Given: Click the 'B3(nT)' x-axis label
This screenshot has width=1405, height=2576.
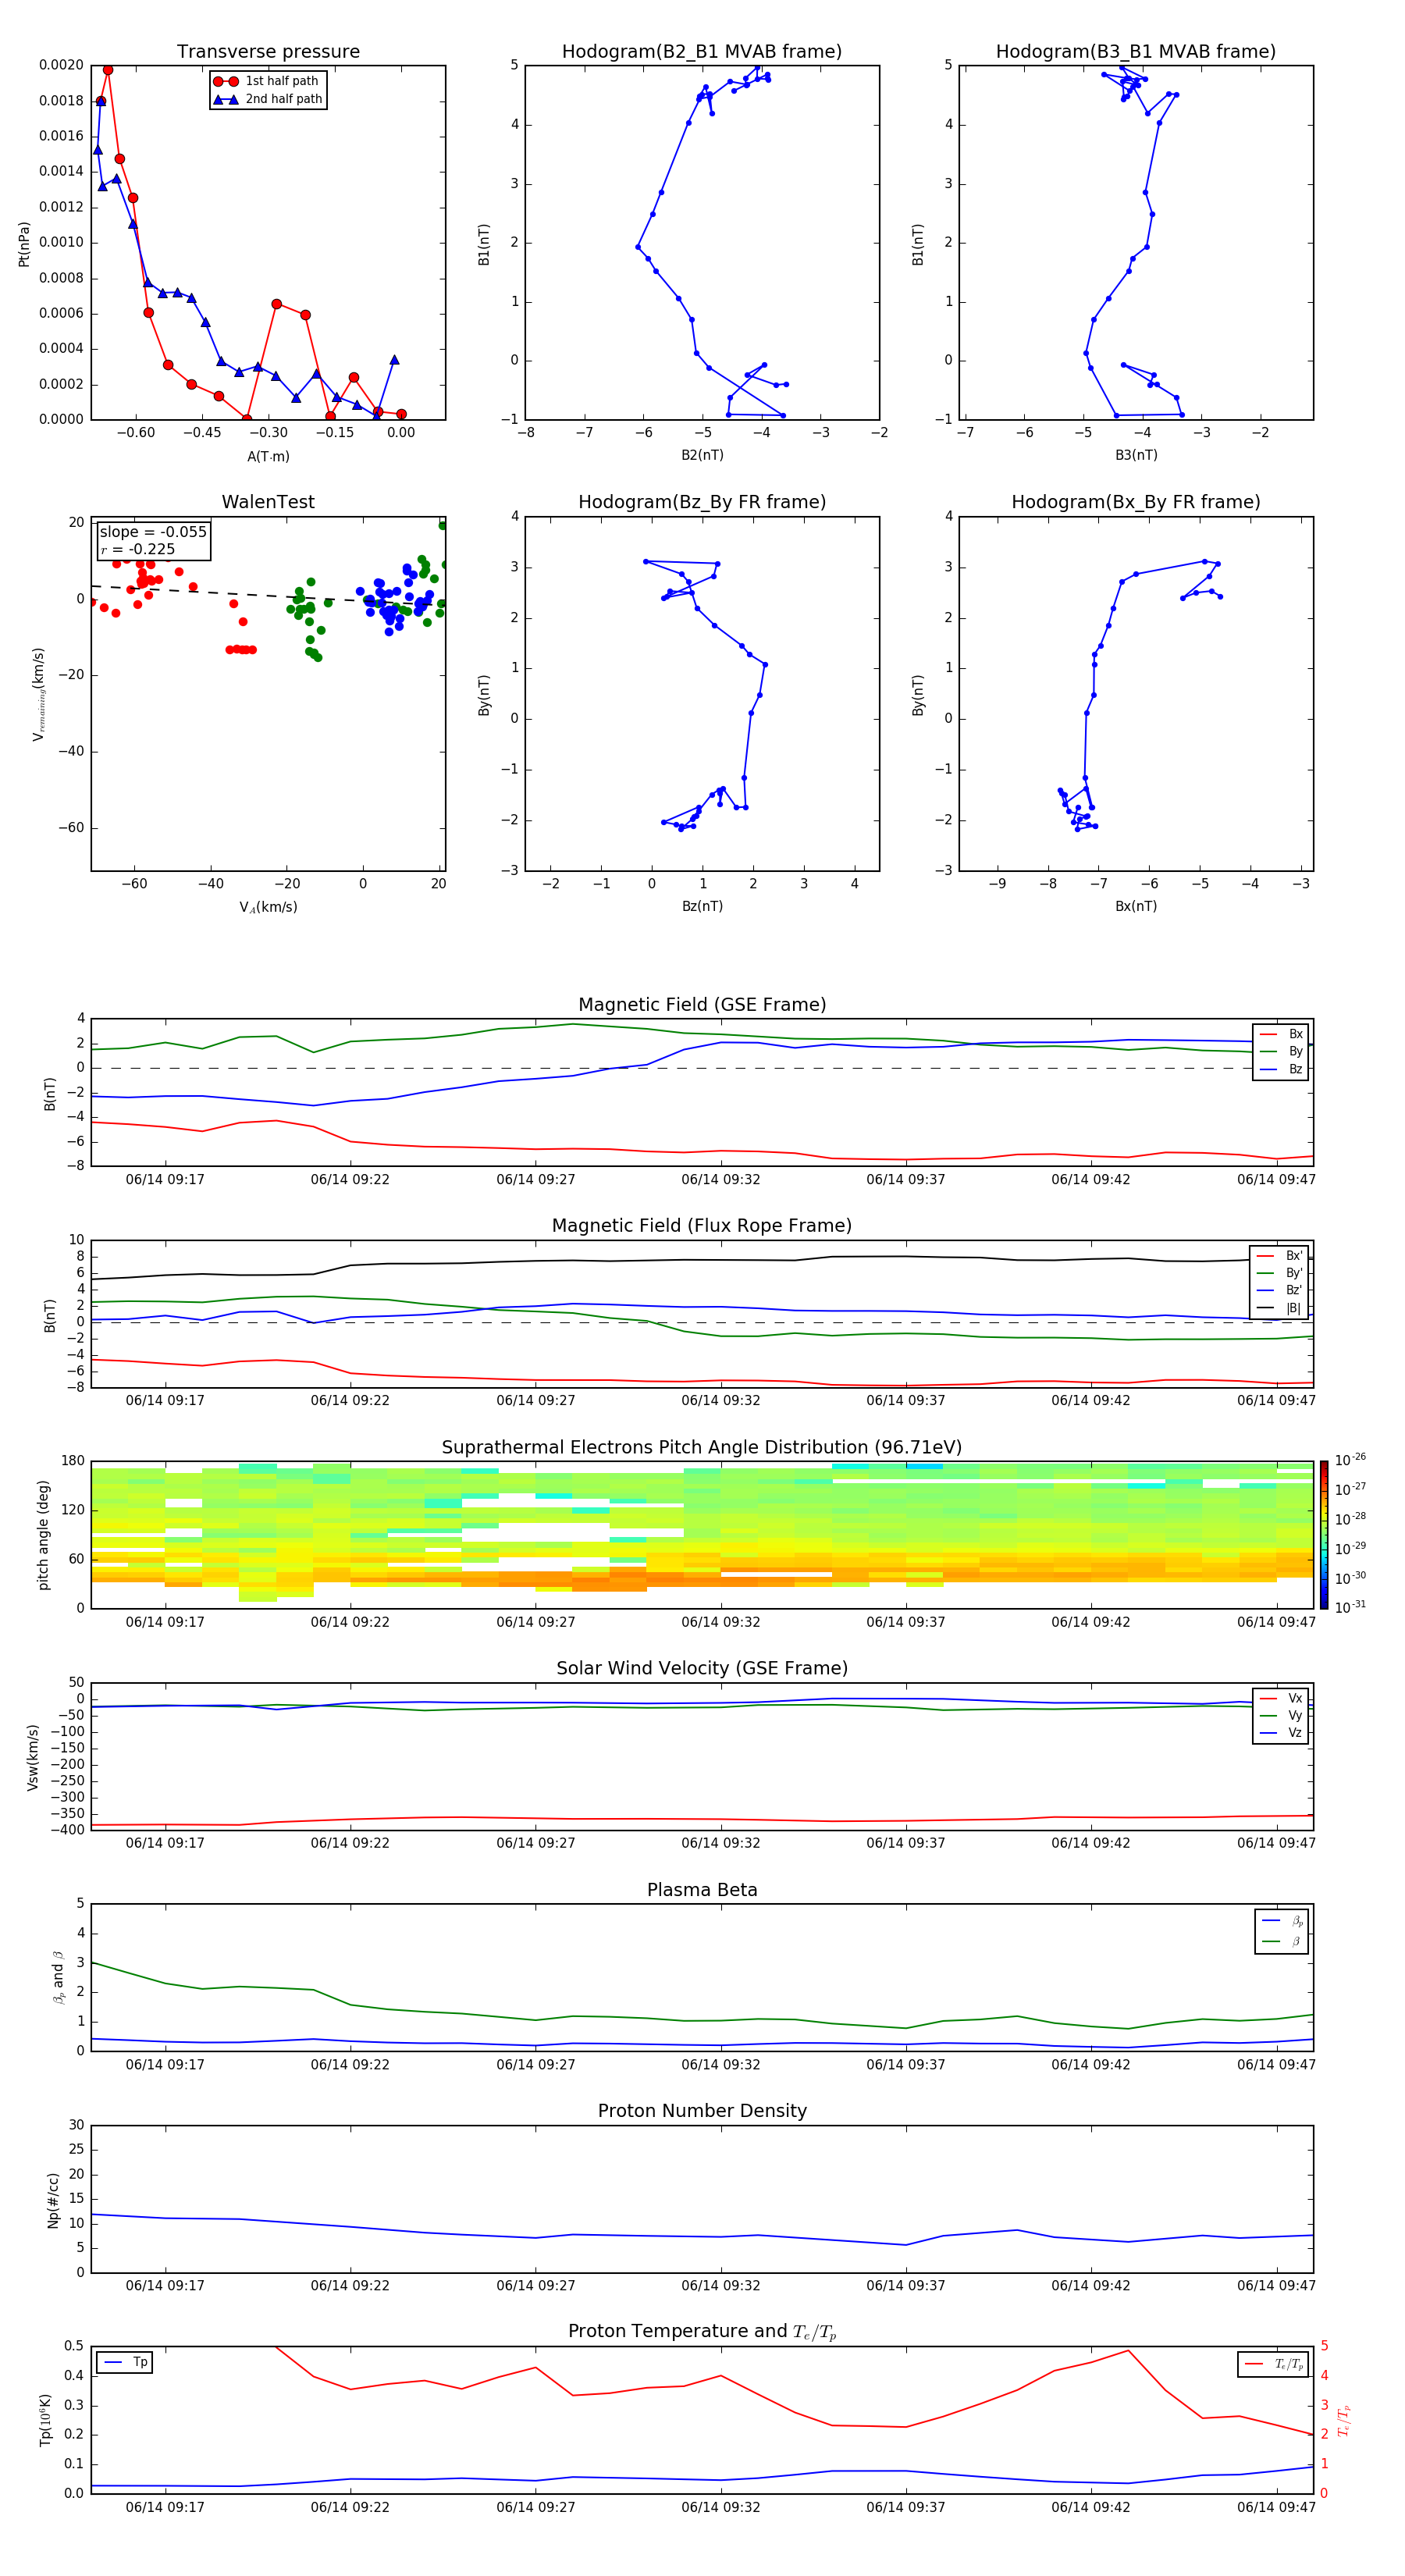Looking at the screenshot, I should (x=1136, y=455).
